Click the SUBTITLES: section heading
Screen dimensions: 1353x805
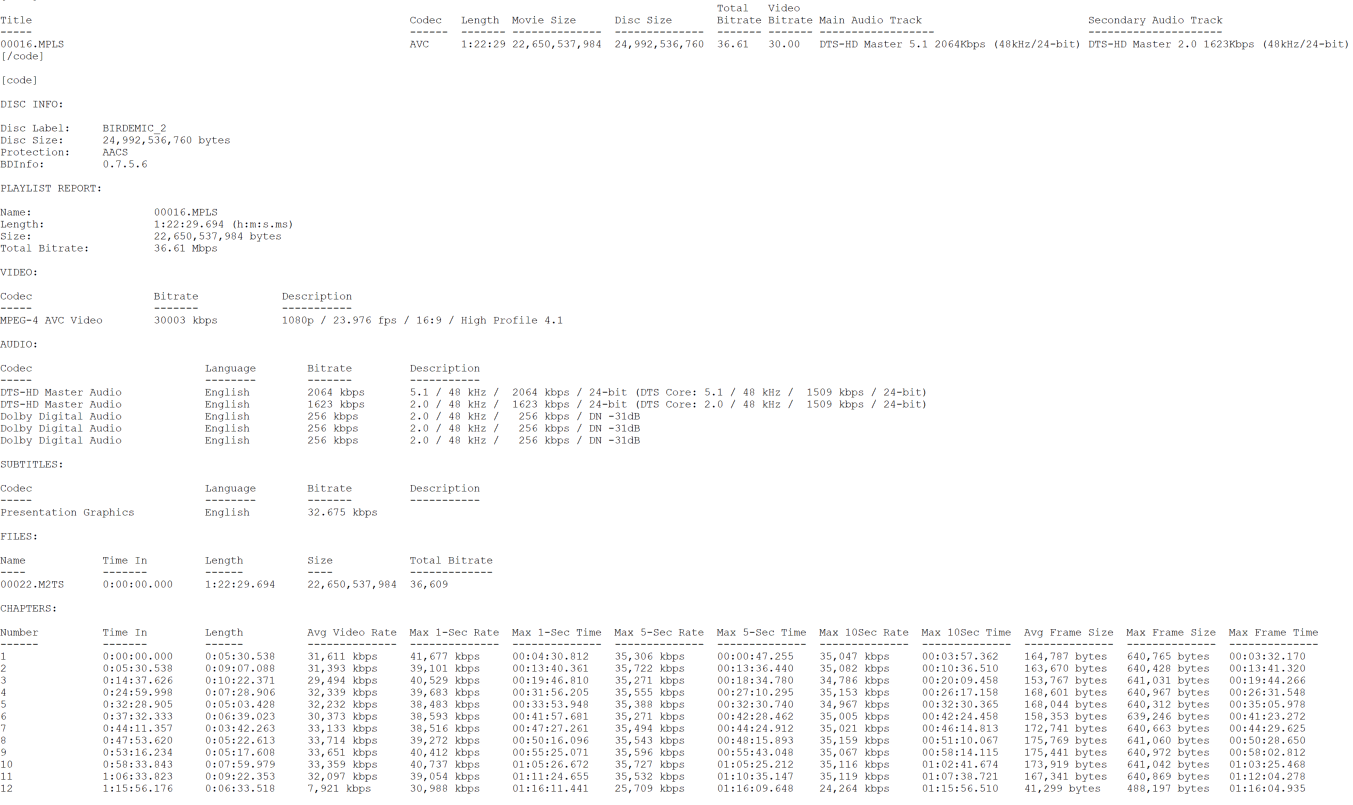32,465
